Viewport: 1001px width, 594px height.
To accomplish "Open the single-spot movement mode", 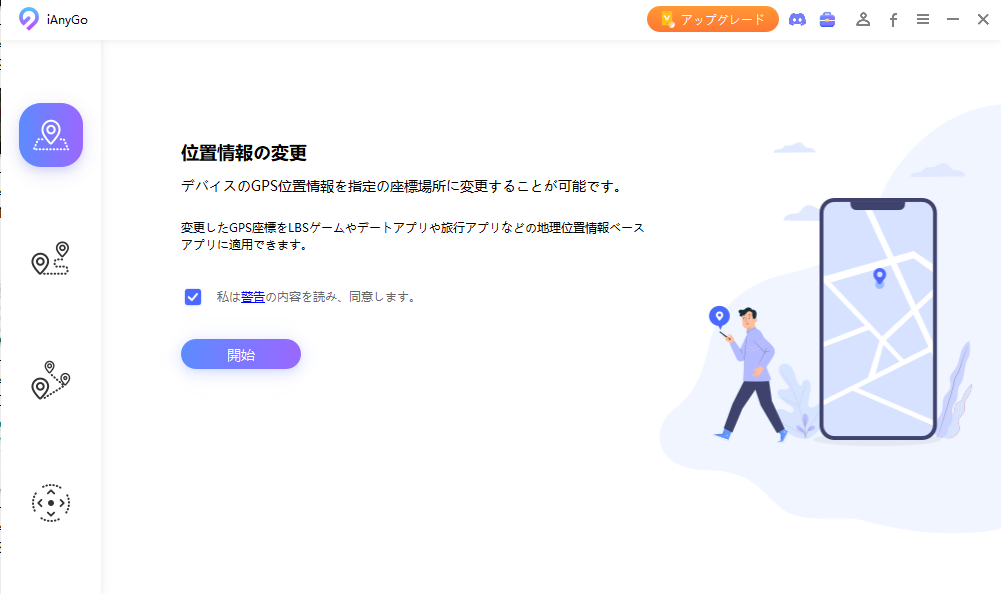I will pyautogui.click(x=50, y=259).
